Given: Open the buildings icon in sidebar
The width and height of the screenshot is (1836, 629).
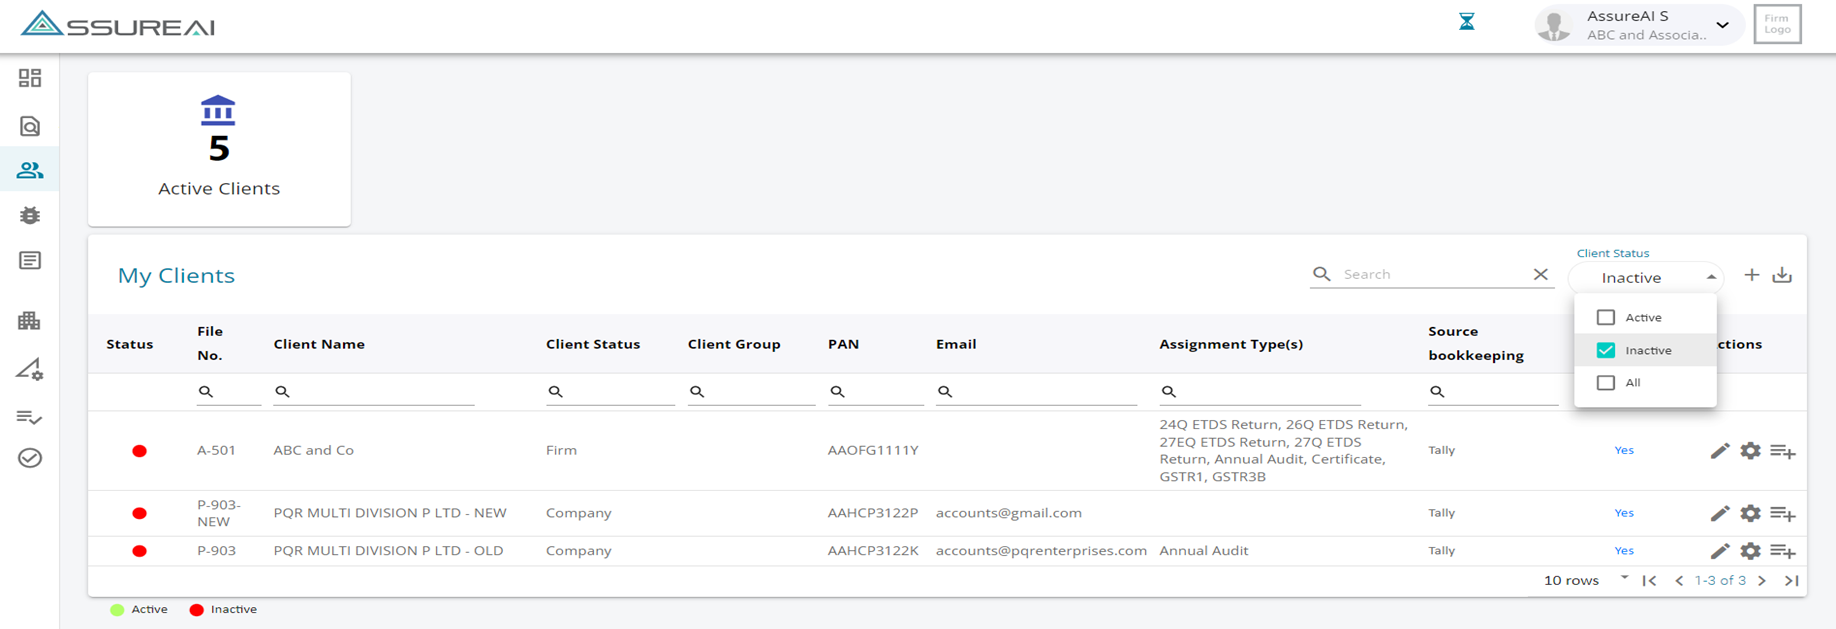Looking at the screenshot, I should click(30, 321).
